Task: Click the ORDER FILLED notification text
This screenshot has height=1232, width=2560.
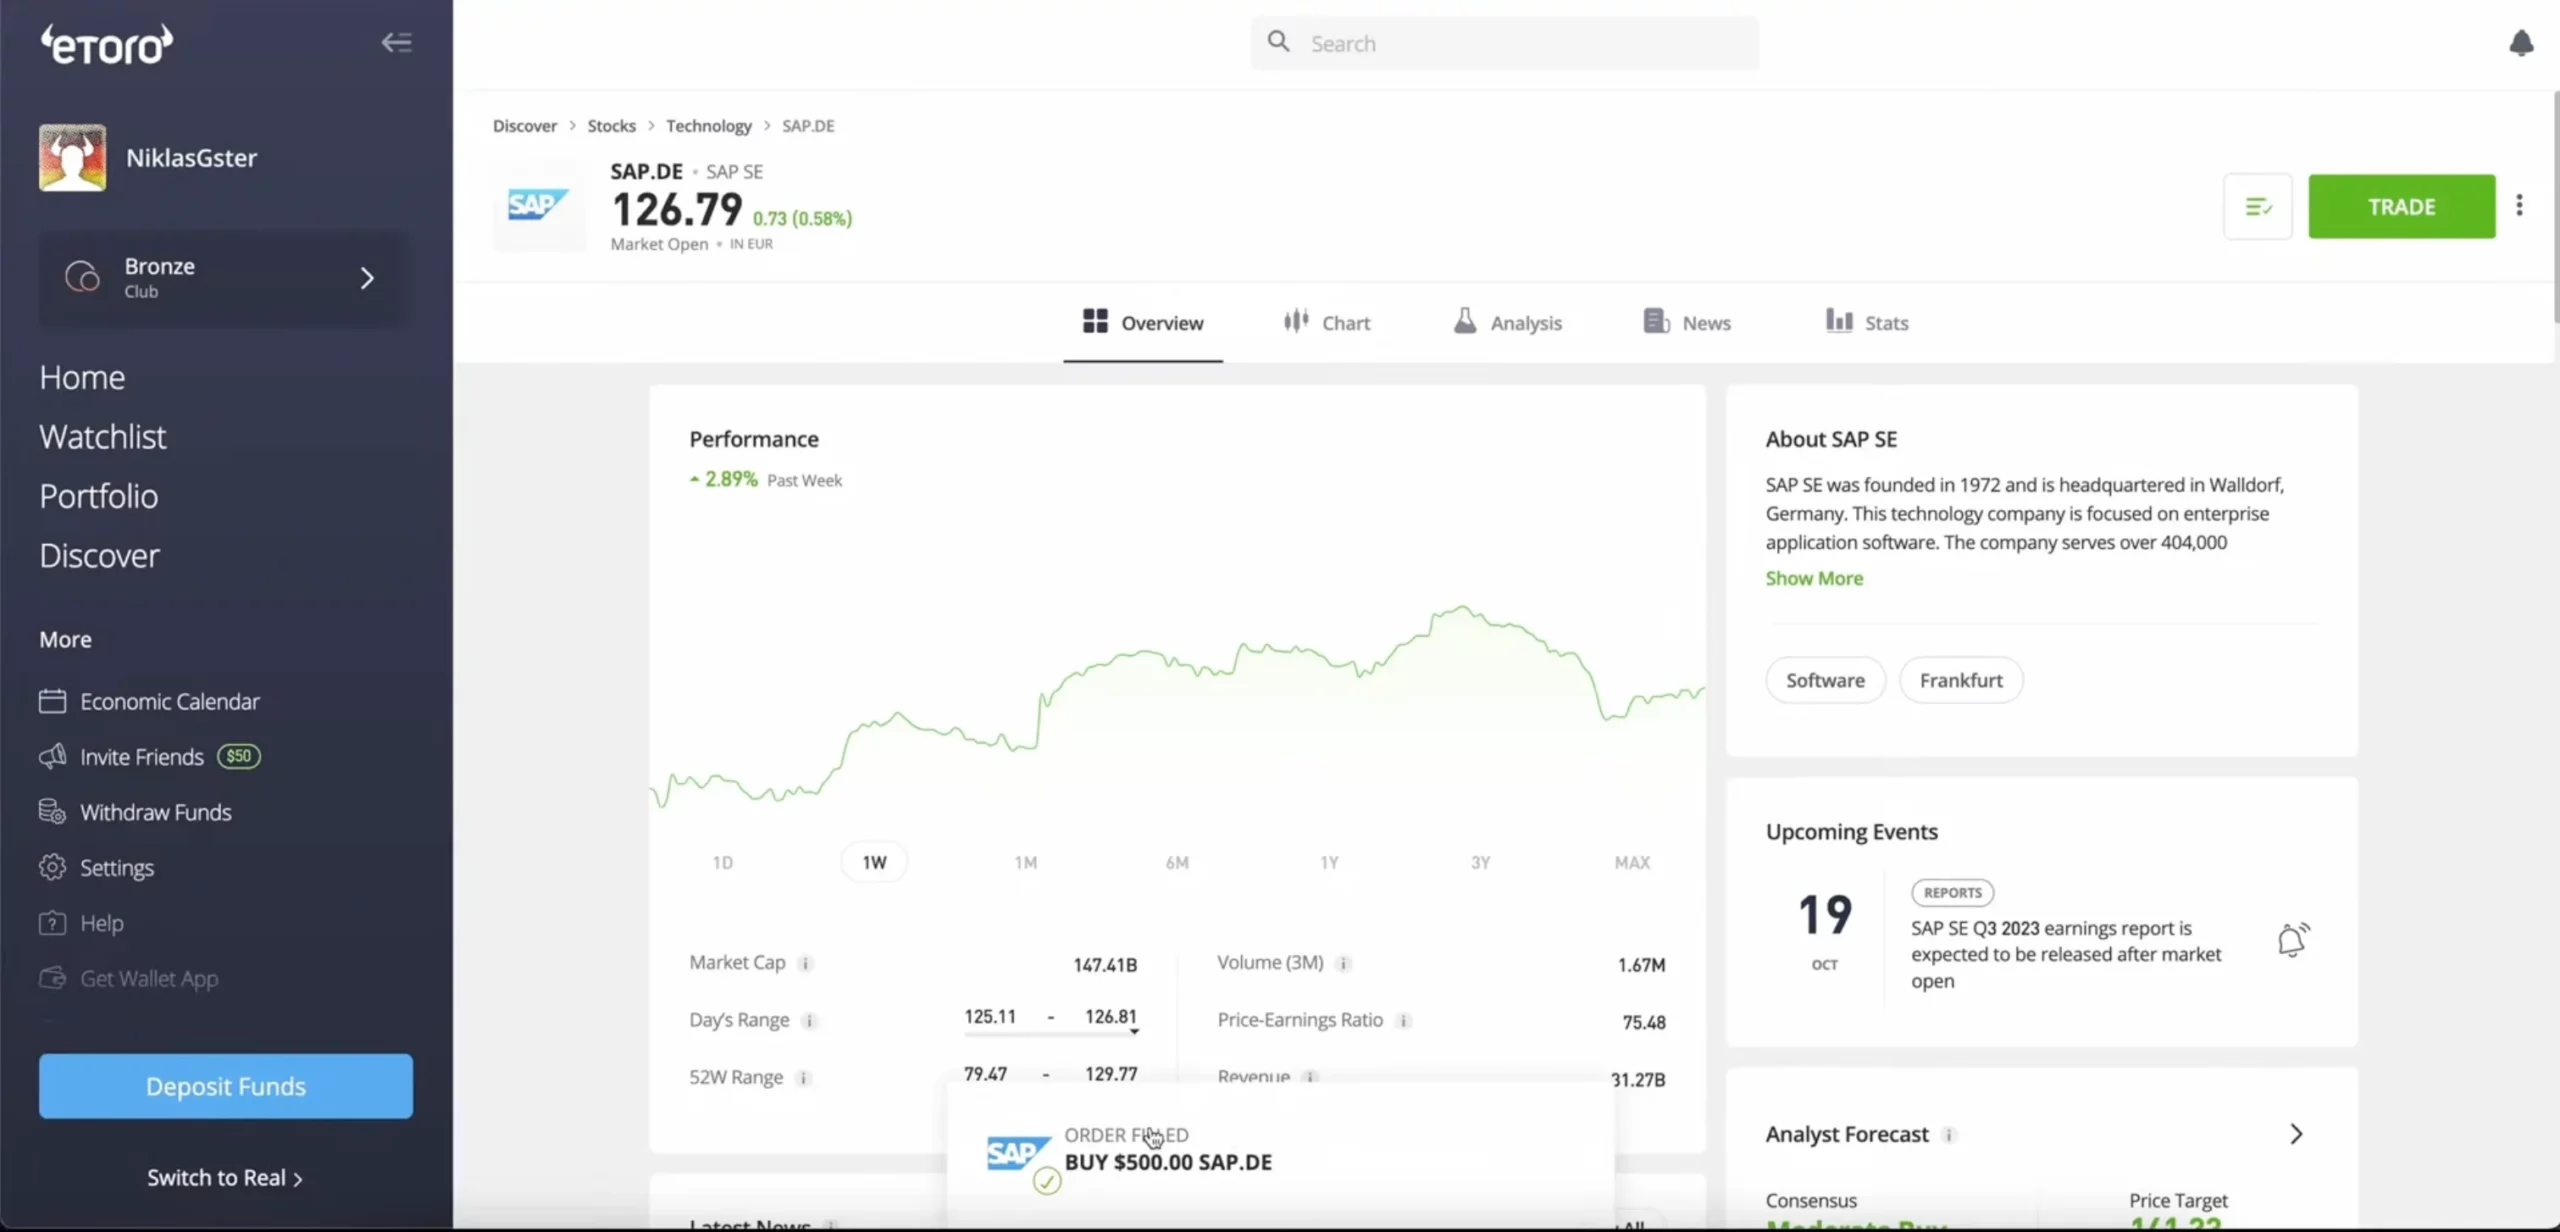Action: (1126, 1135)
